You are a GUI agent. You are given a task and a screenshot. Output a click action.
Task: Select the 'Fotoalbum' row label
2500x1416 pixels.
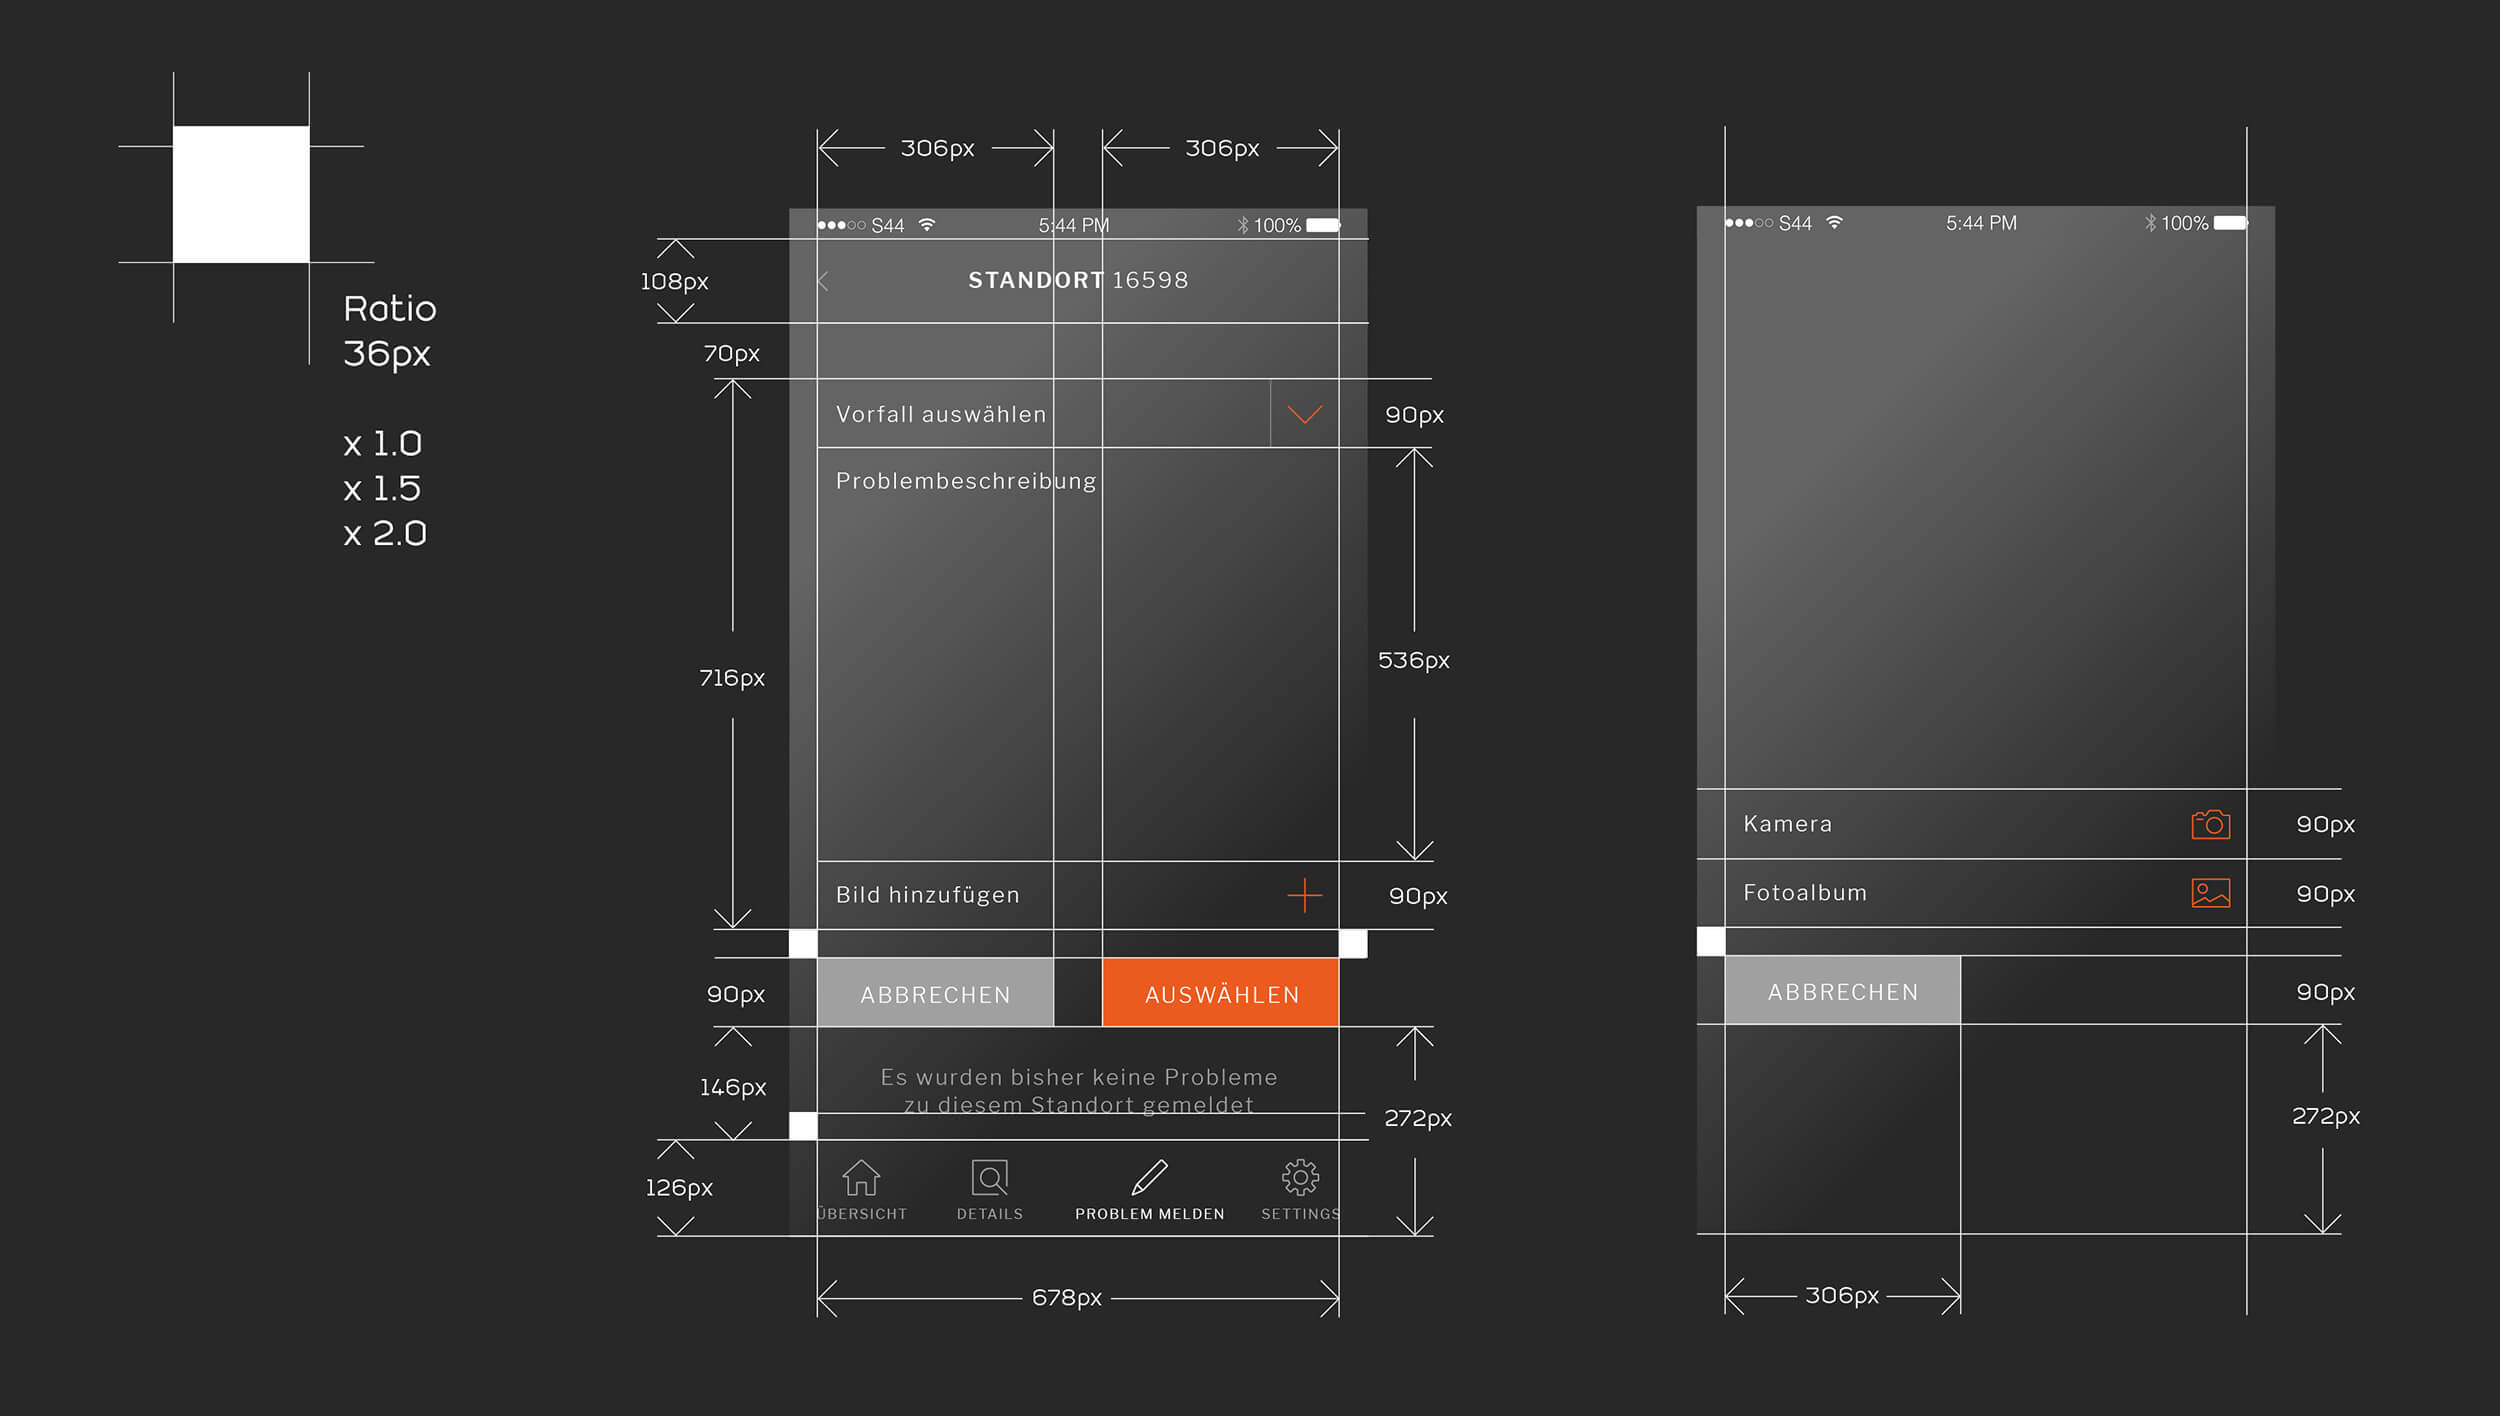(x=1805, y=892)
